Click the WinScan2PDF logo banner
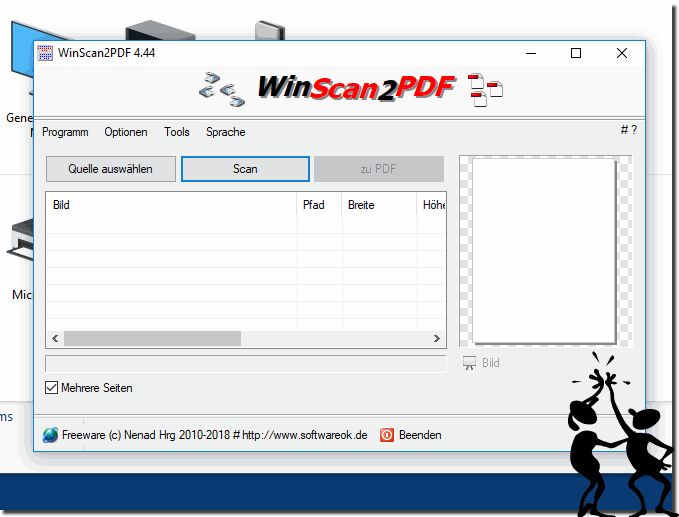The image size is (679, 517). click(356, 88)
